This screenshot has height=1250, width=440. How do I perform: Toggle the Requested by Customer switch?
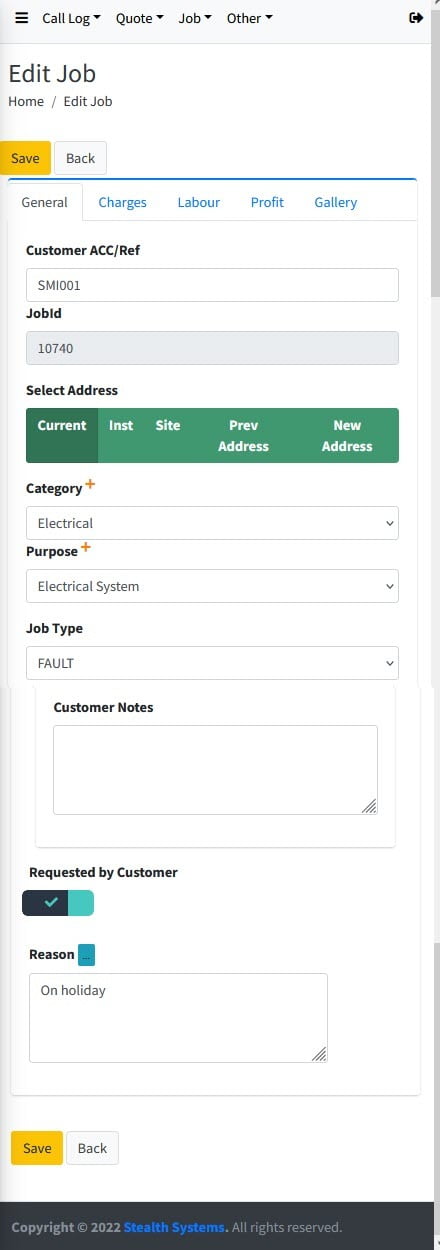(x=58, y=903)
